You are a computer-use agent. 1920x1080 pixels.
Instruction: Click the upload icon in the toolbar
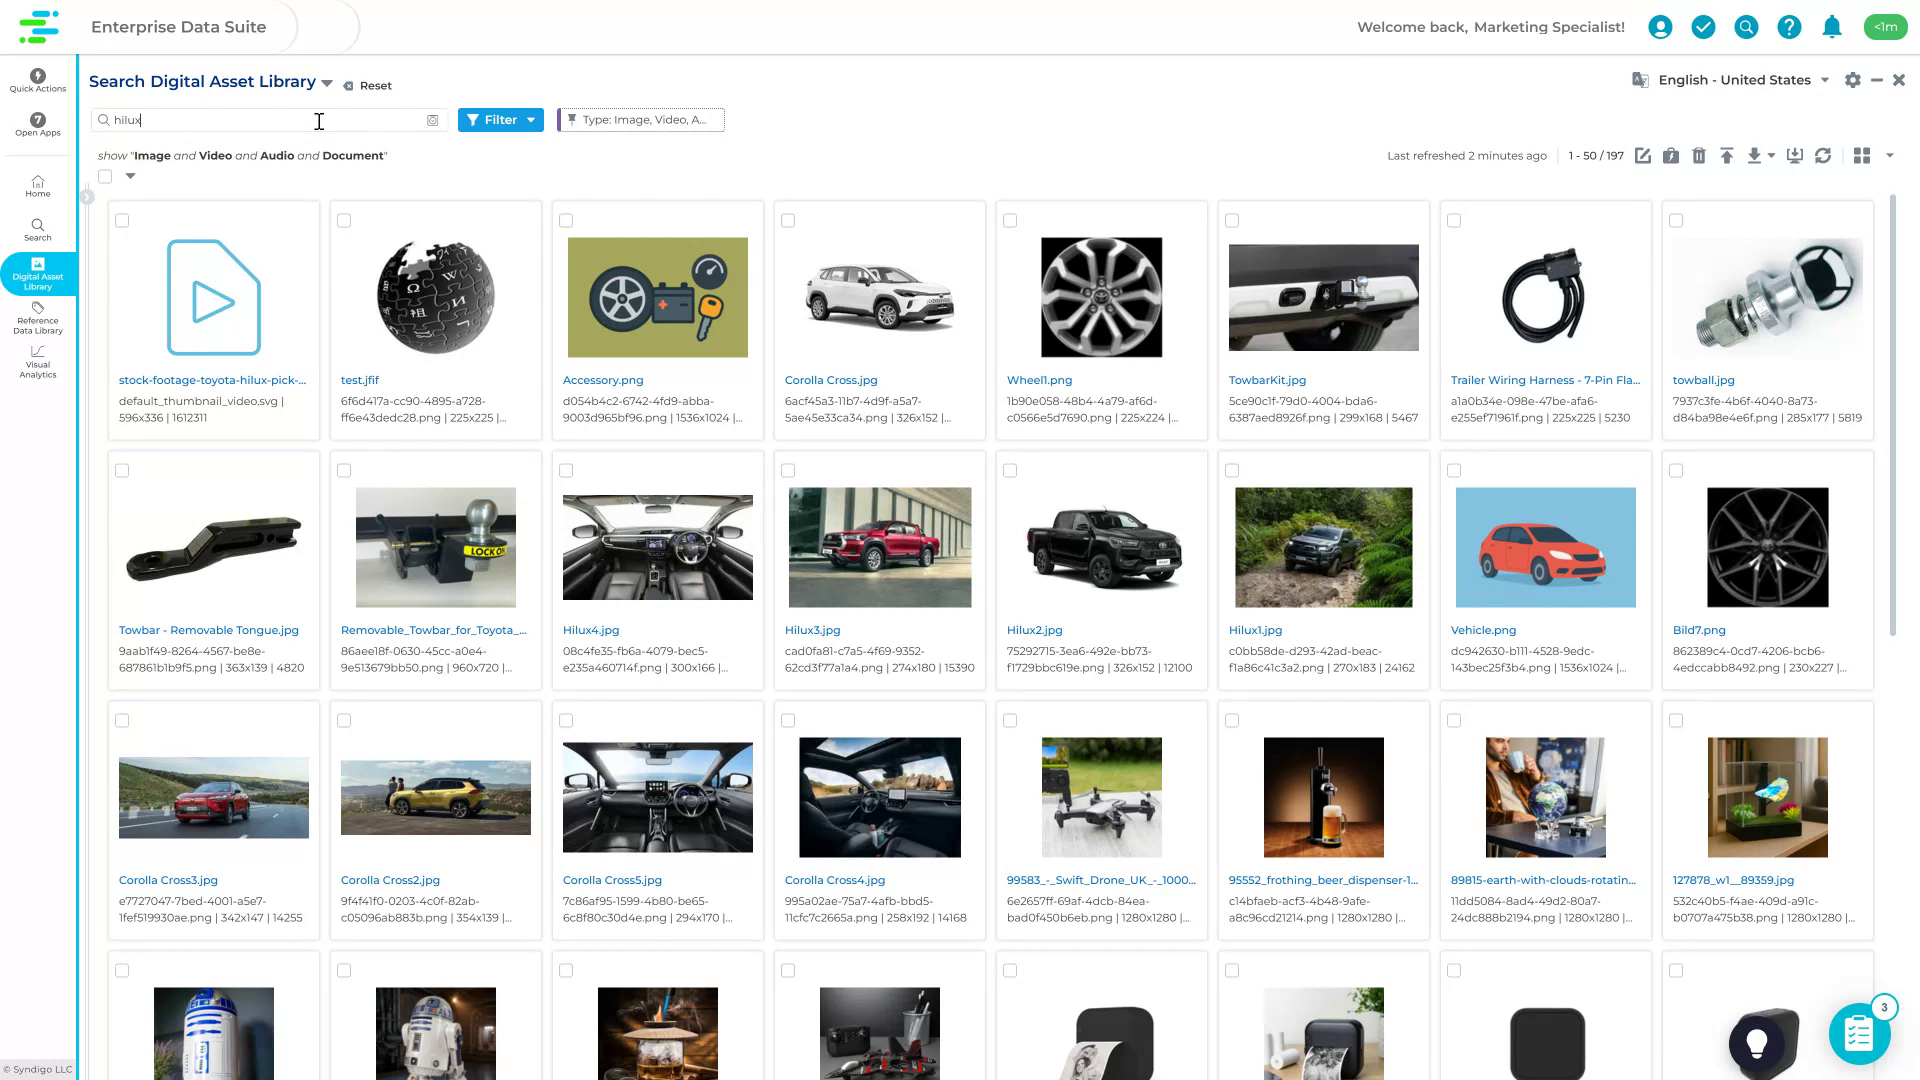point(1727,156)
